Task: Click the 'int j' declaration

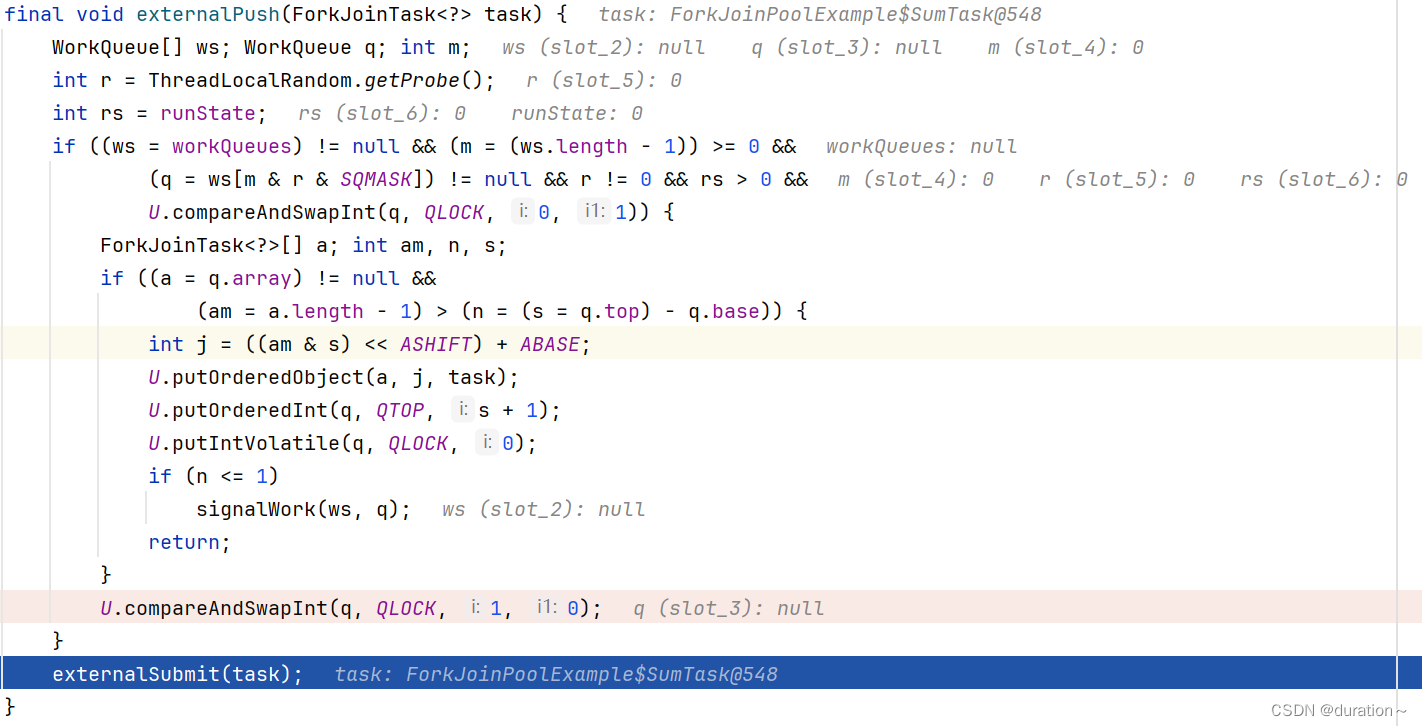Action: coord(178,344)
